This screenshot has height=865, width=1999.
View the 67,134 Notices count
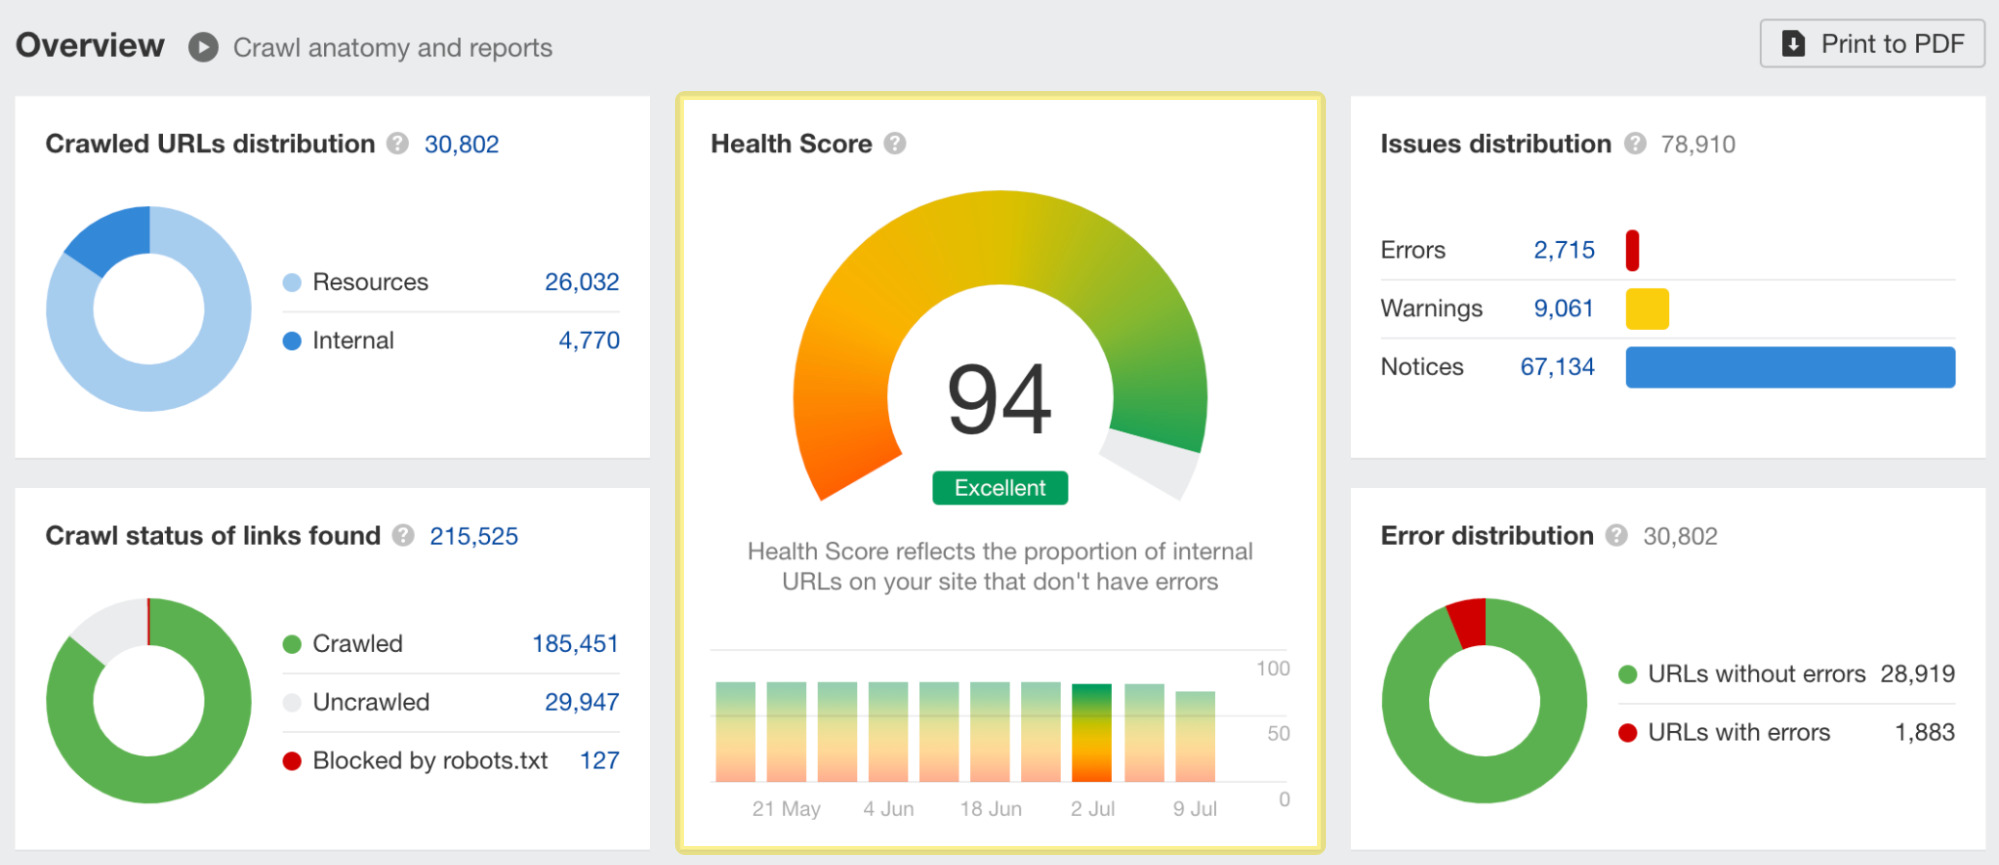tap(1557, 367)
